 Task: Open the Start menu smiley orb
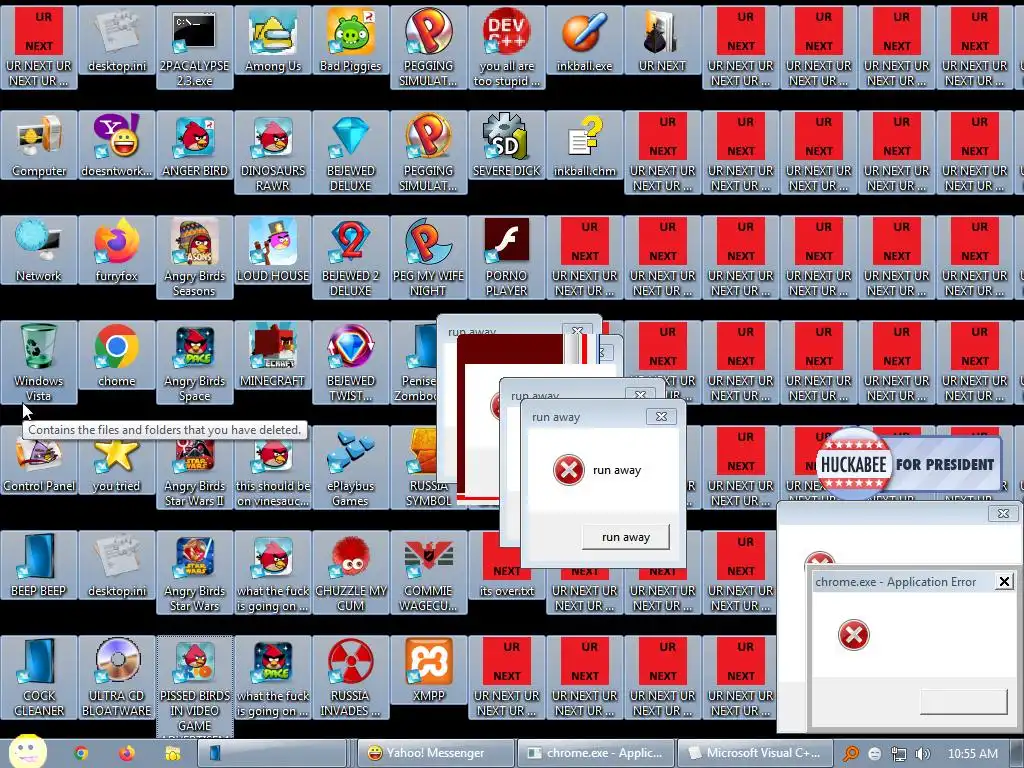tap(27, 751)
